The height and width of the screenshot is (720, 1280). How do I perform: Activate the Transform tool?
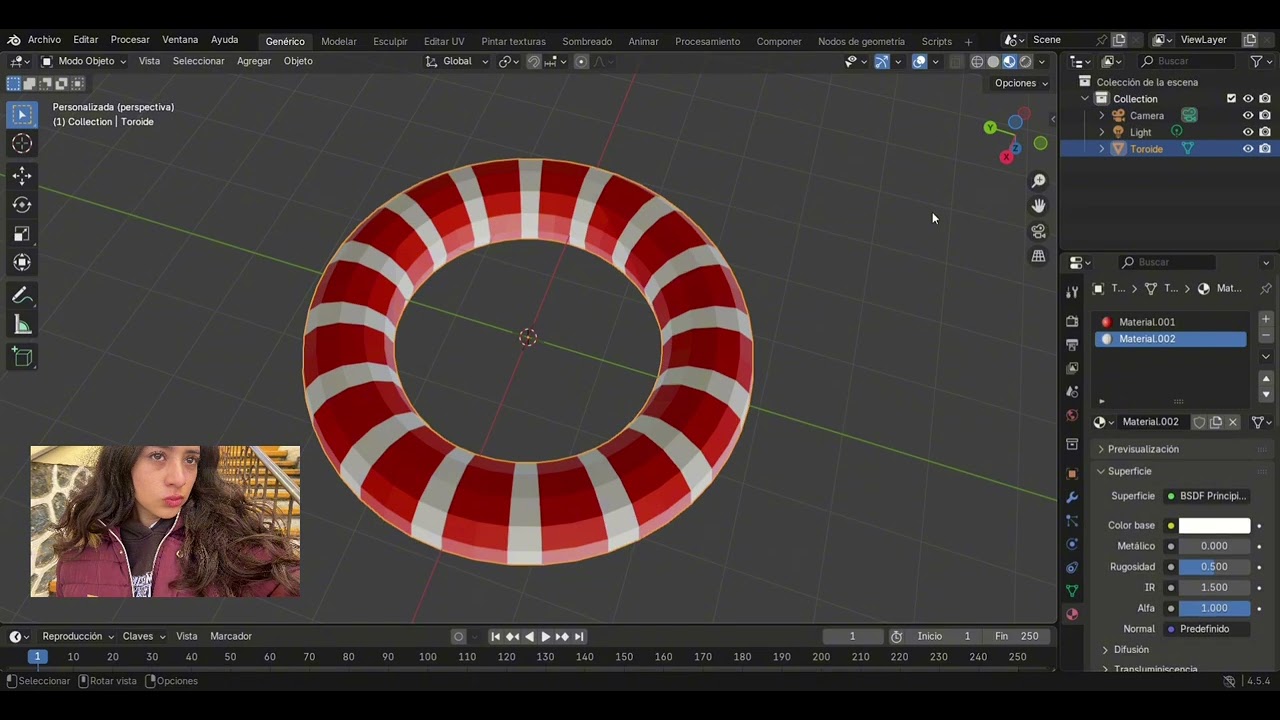click(x=22, y=263)
